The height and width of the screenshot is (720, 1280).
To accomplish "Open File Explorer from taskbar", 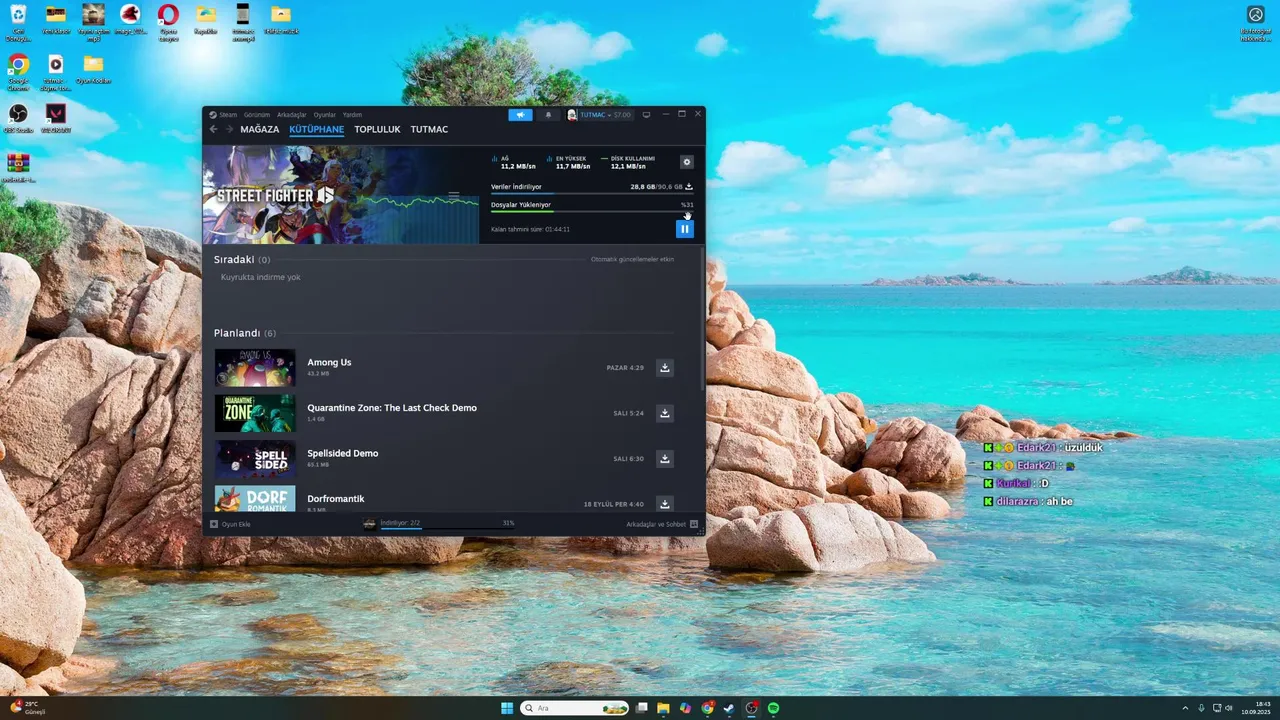I will point(663,708).
